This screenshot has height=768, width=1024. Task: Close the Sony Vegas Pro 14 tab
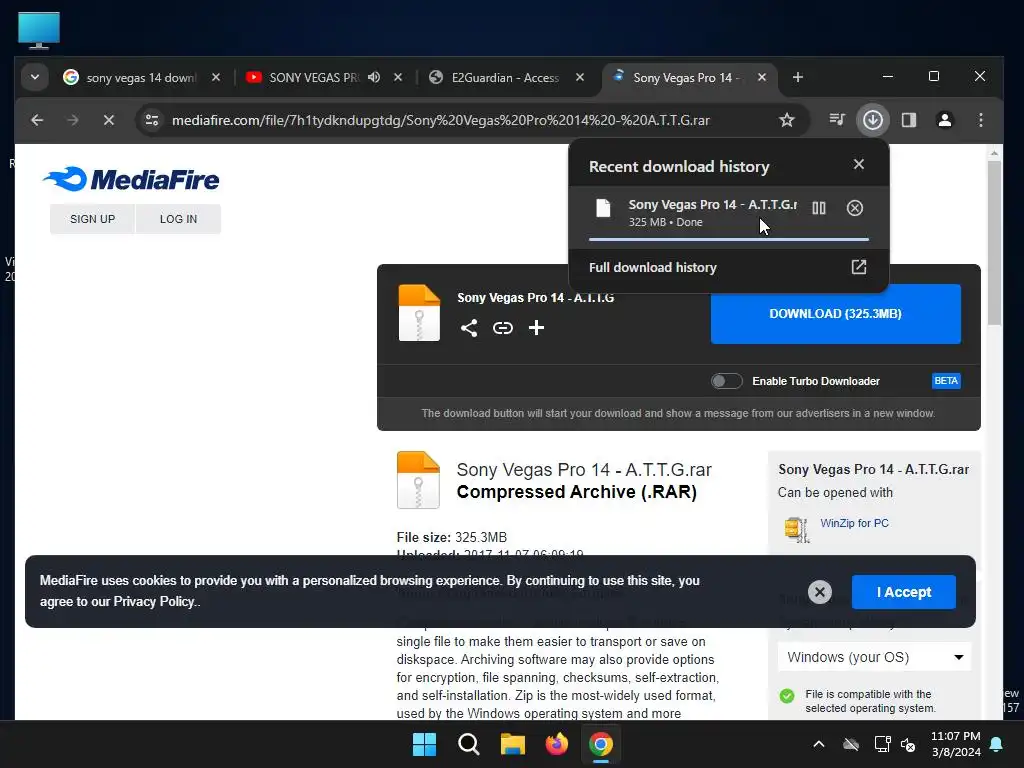[761, 78]
